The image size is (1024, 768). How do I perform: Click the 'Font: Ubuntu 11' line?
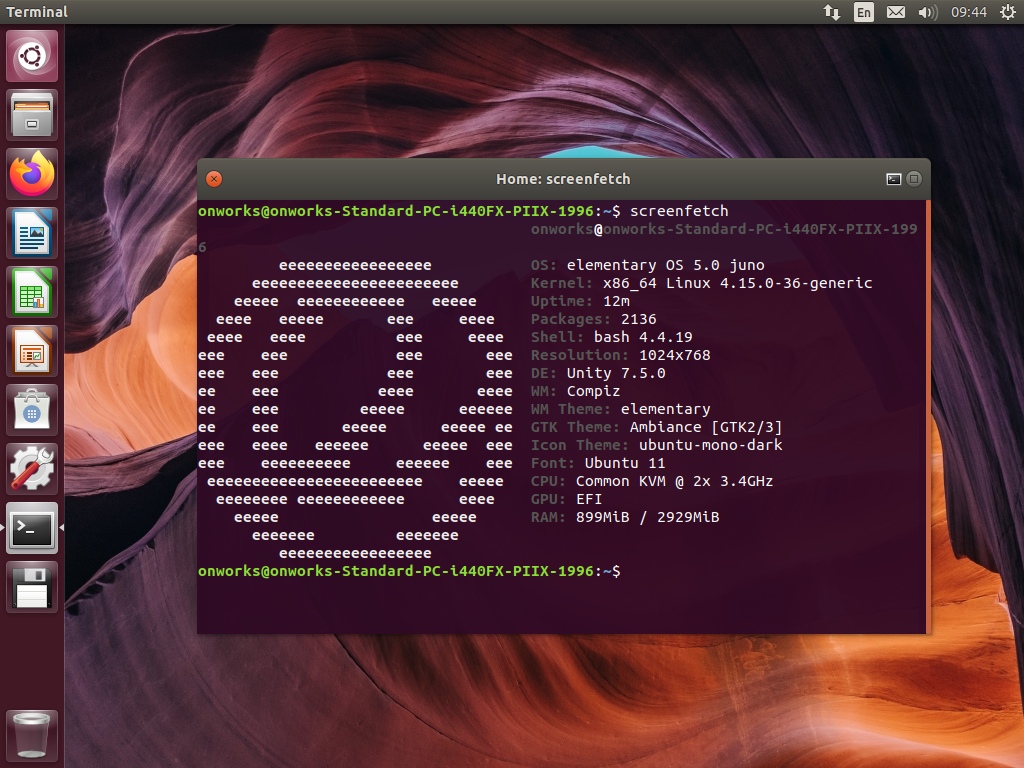point(598,463)
